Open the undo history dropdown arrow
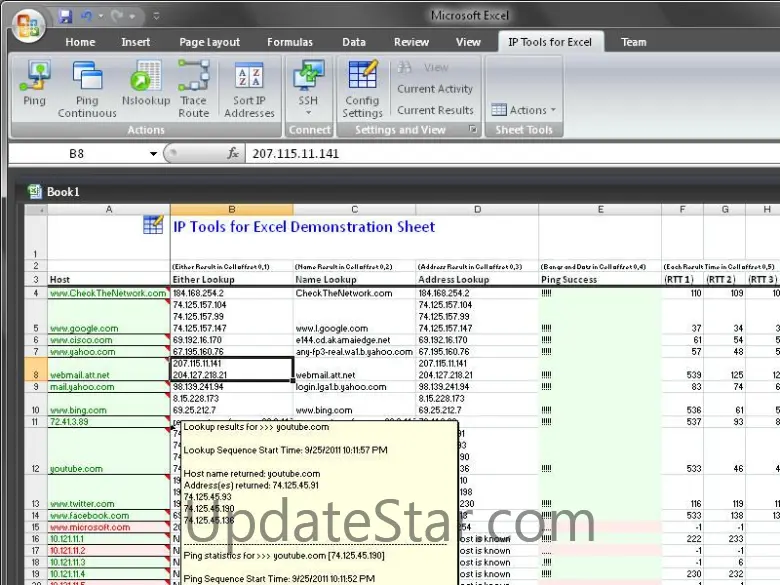 (100, 16)
